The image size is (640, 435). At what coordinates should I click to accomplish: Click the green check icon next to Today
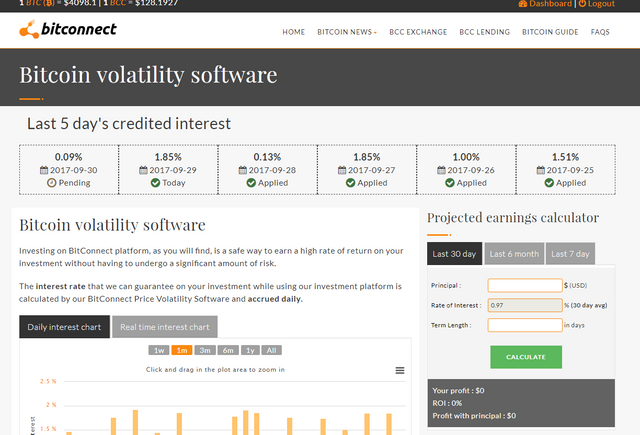click(x=155, y=183)
